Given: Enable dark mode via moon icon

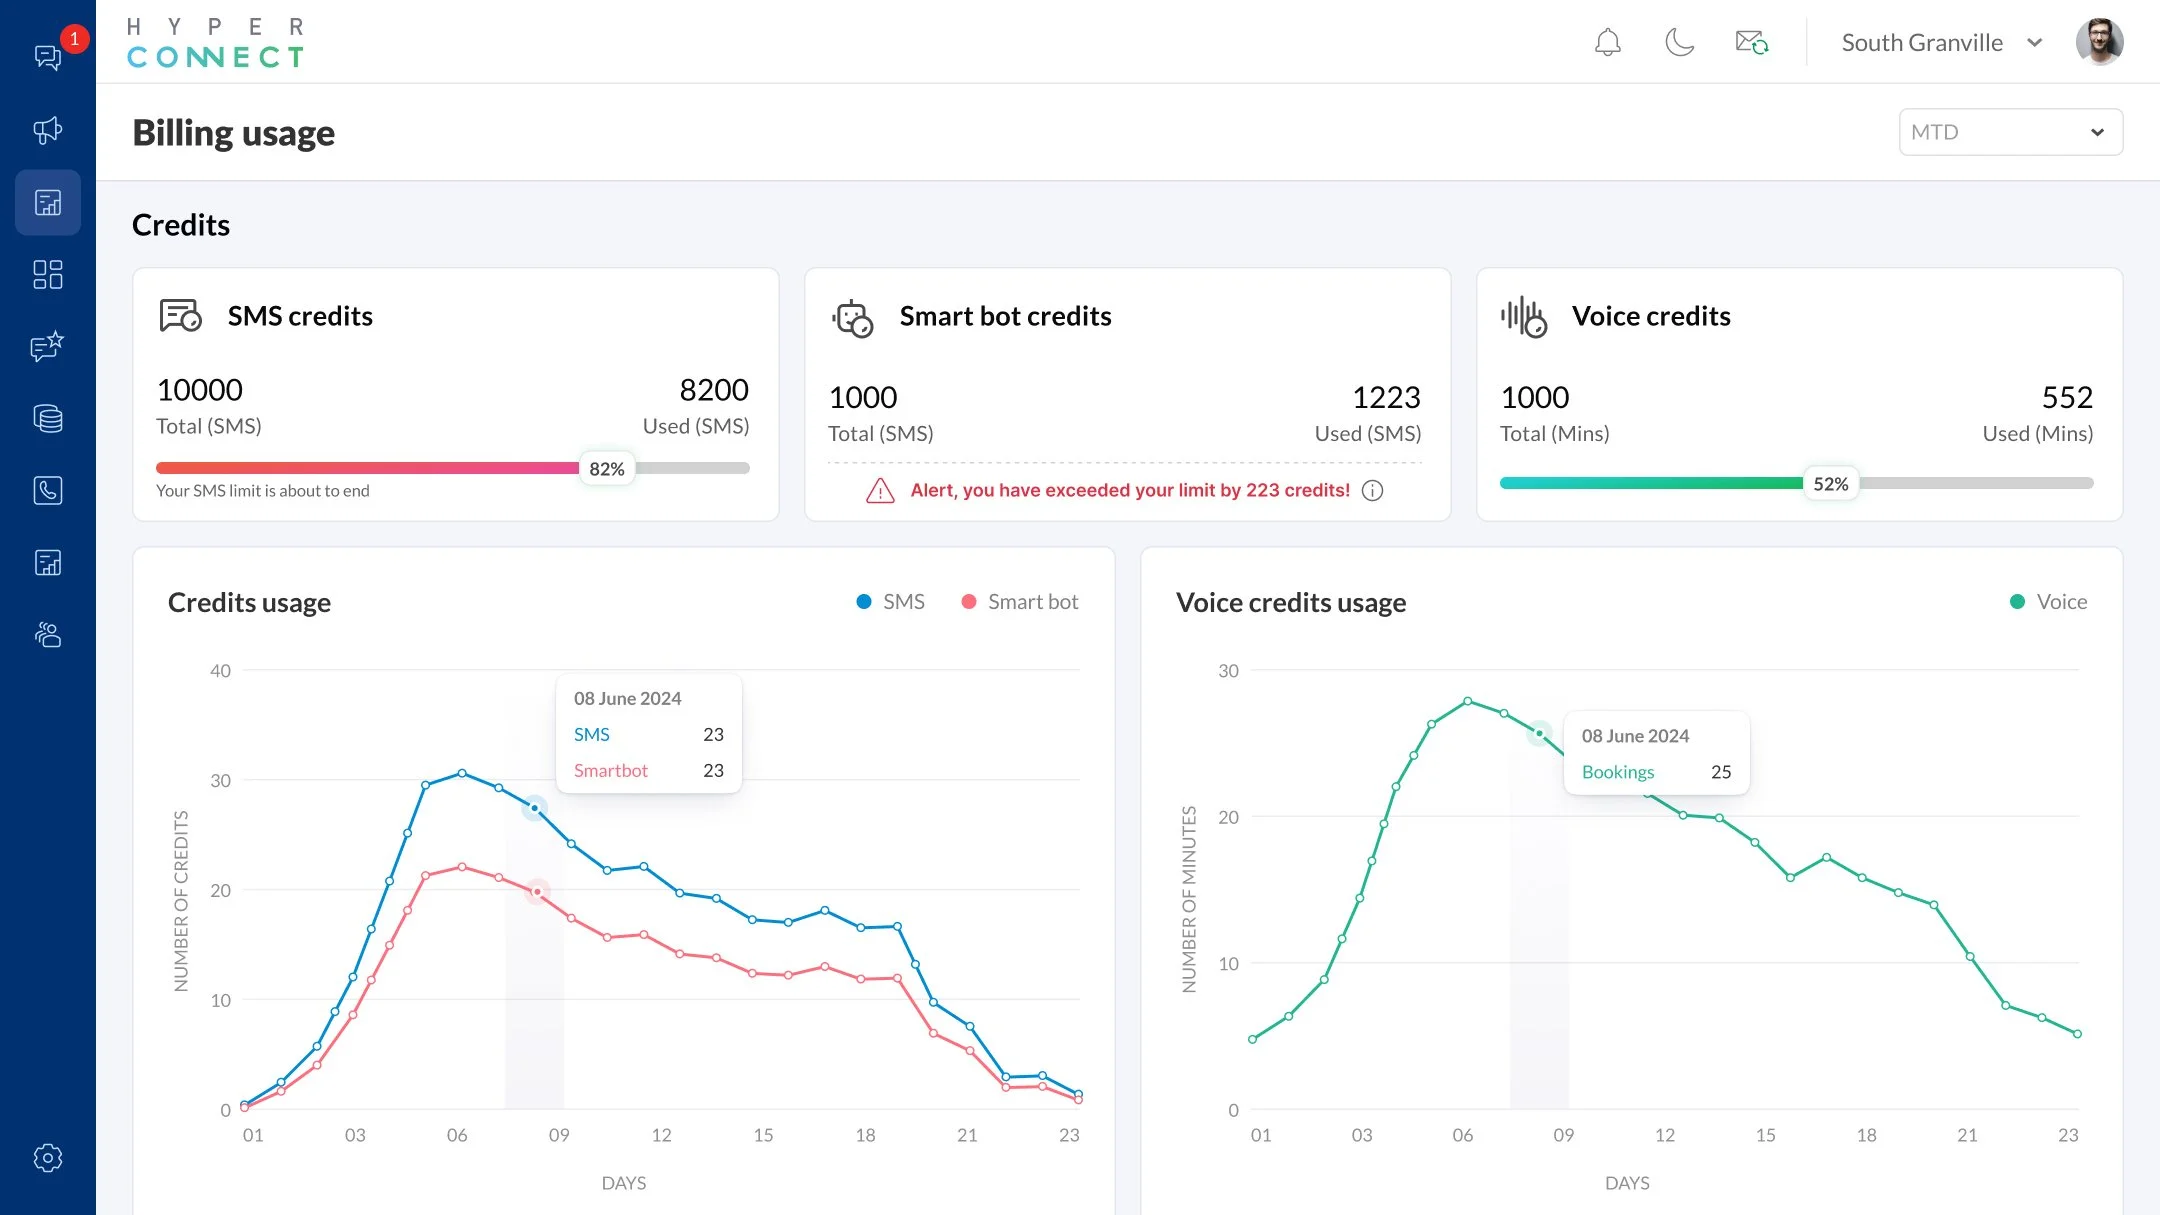Looking at the screenshot, I should point(1678,43).
